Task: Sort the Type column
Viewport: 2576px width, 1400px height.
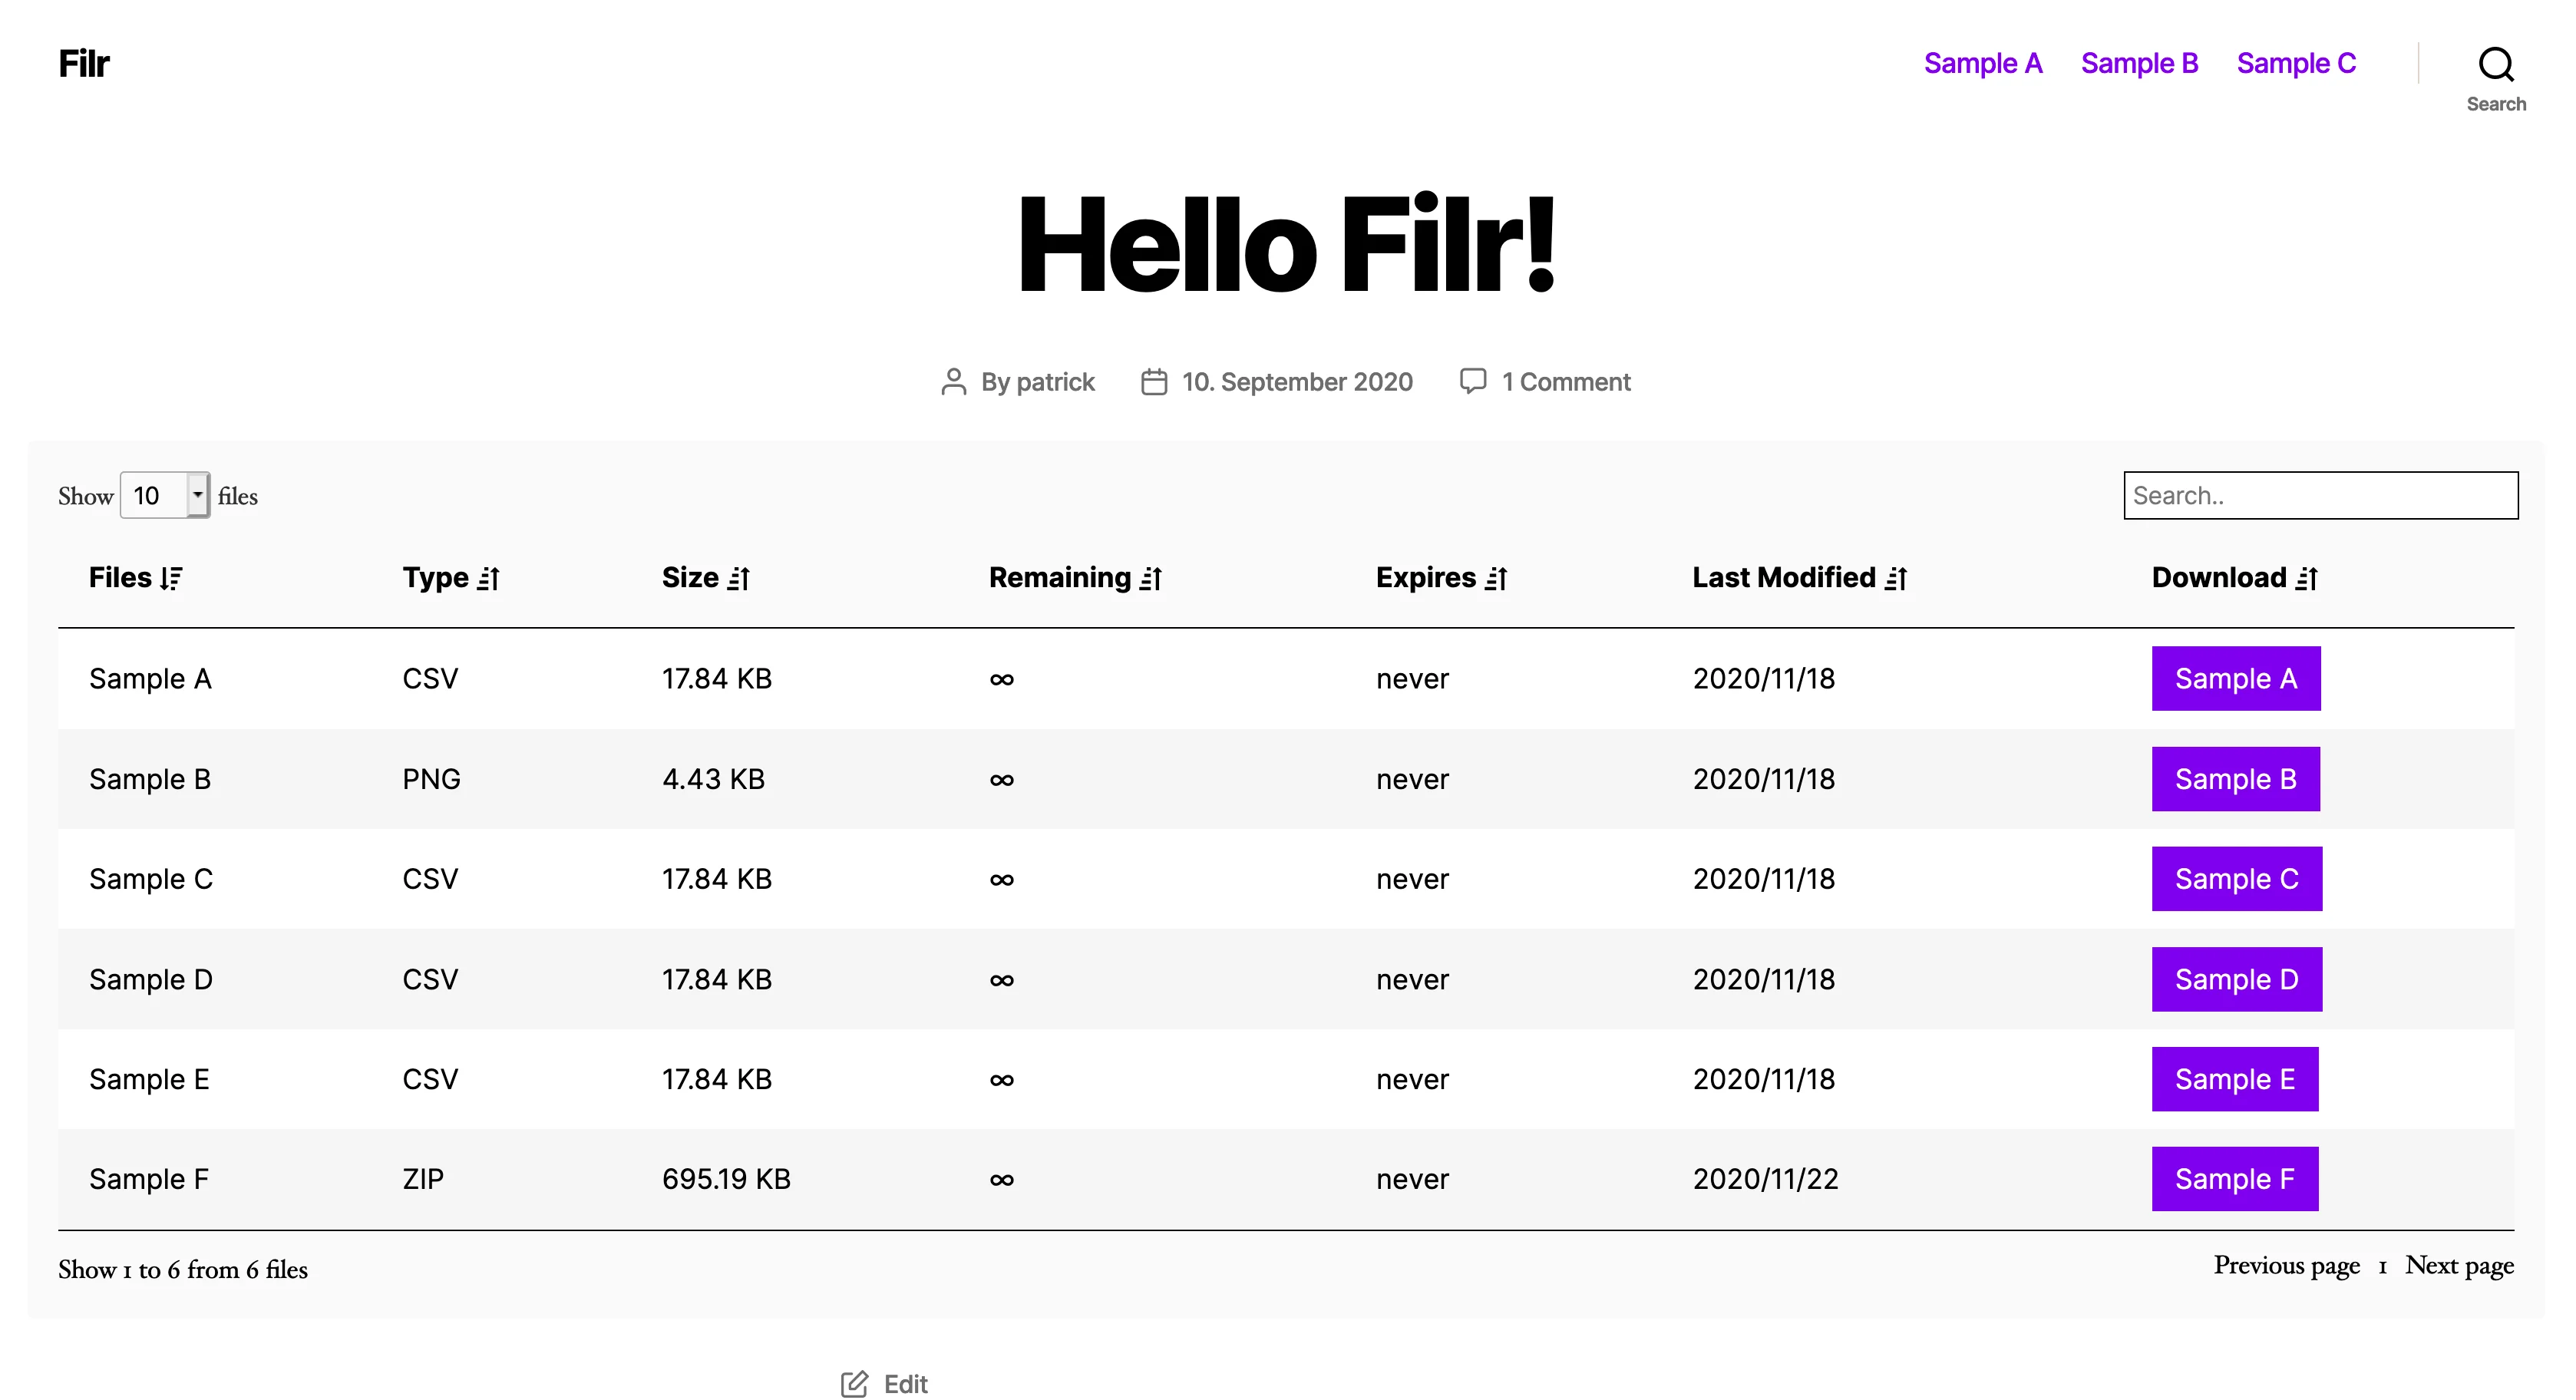Action: coord(489,577)
